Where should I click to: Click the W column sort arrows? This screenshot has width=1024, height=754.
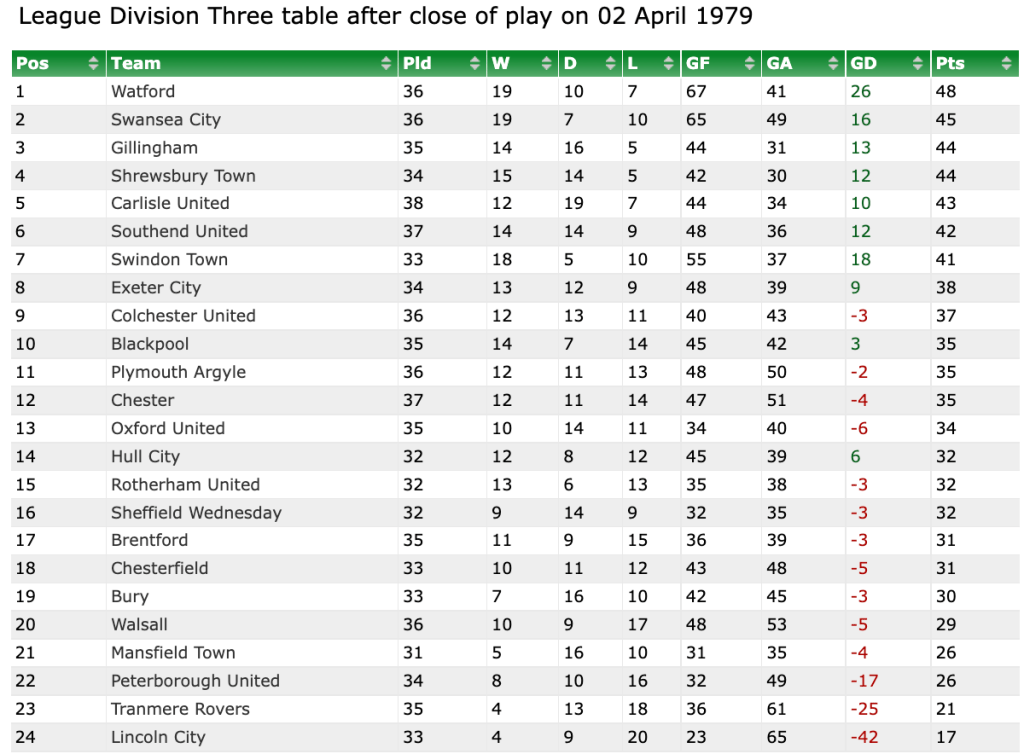(x=547, y=64)
